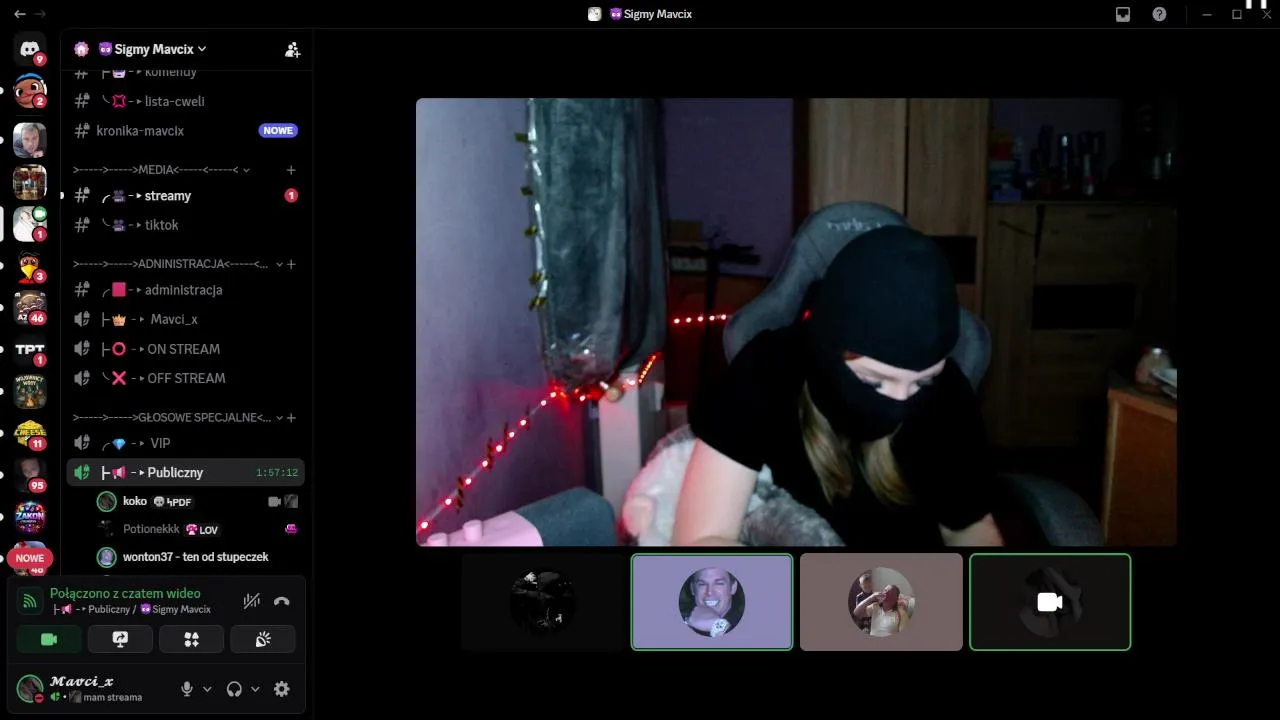The width and height of the screenshot is (1280, 720).
Task: Deafen with the headphones icon
Action: pyautogui.click(x=234, y=689)
